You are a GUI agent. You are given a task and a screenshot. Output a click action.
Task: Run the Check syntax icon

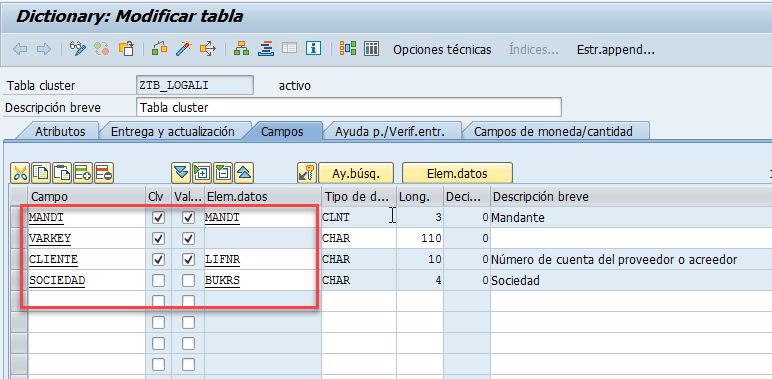[x=160, y=49]
